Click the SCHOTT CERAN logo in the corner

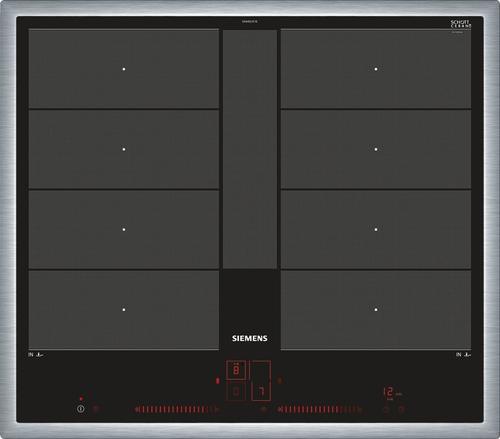coord(461,24)
